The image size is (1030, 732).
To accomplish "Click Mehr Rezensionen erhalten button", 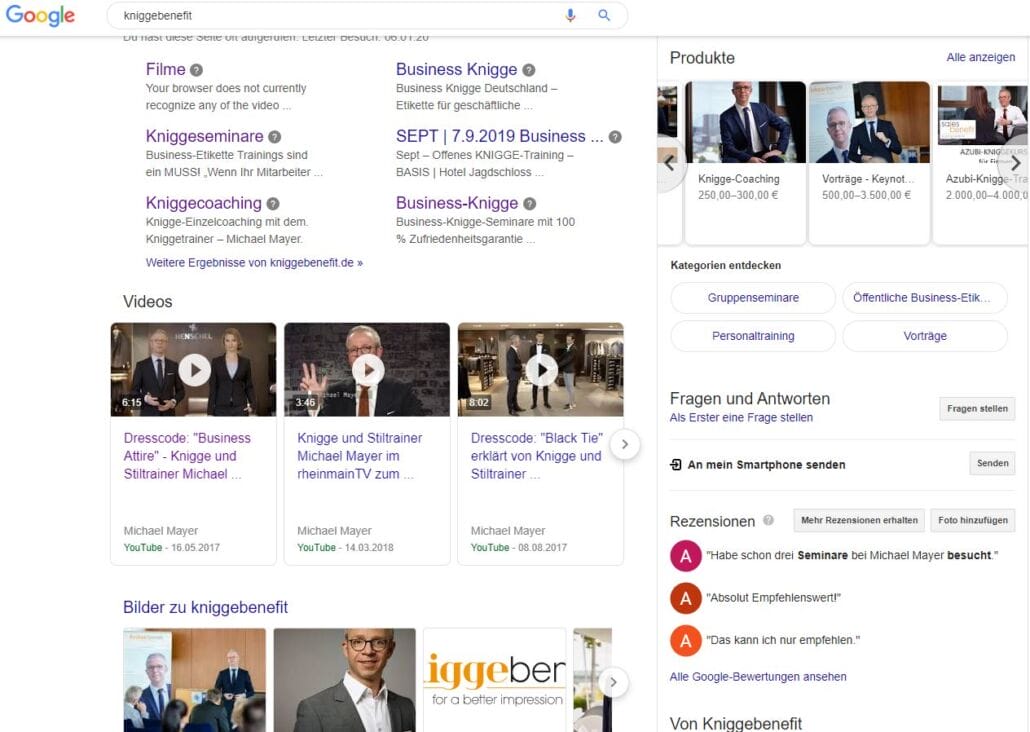I will click(x=859, y=520).
